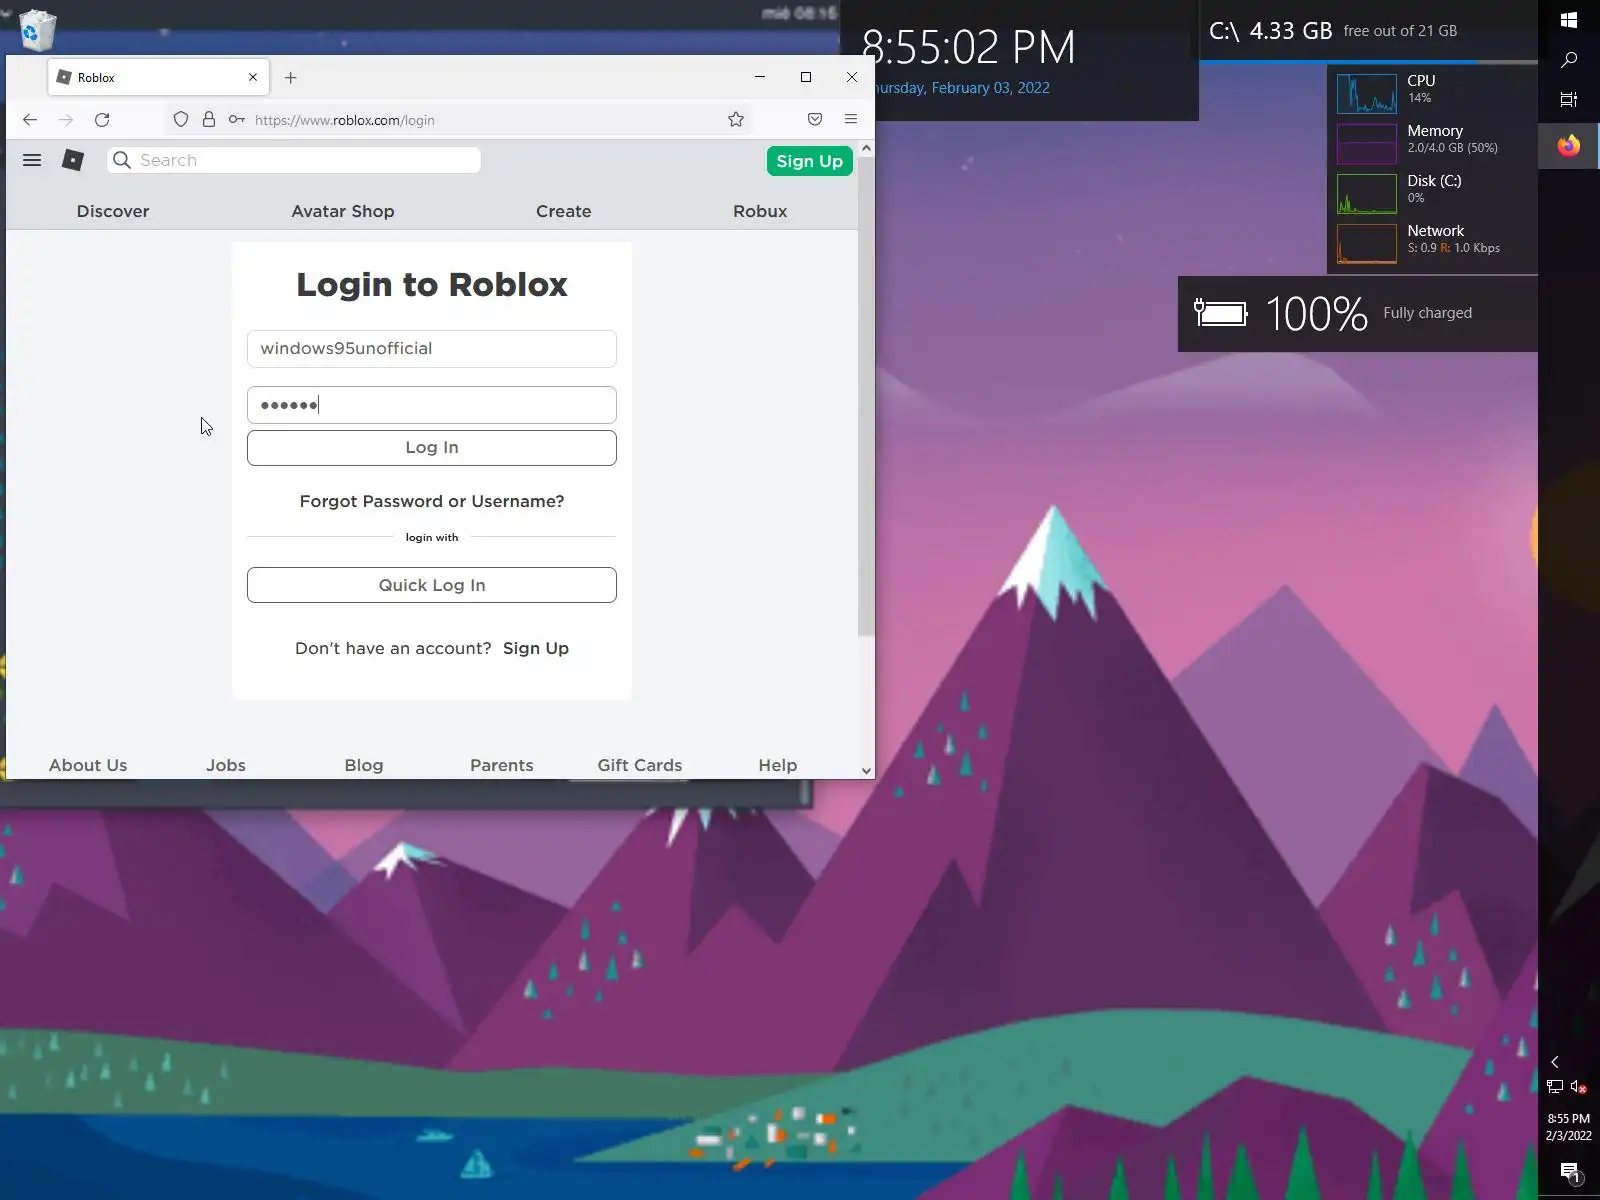The width and height of the screenshot is (1600, 1200).
Task: Open the Help footer link
Action: [x=778, y=765]
